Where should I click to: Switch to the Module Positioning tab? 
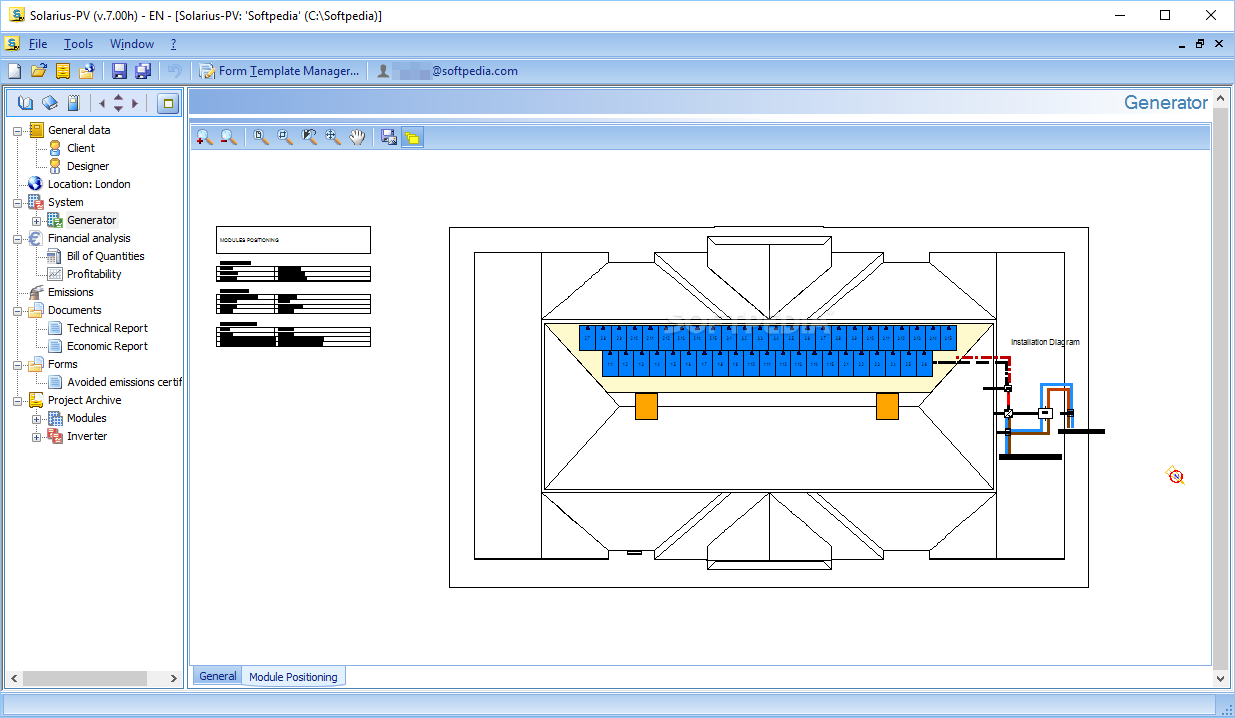[x=293, y=677]
